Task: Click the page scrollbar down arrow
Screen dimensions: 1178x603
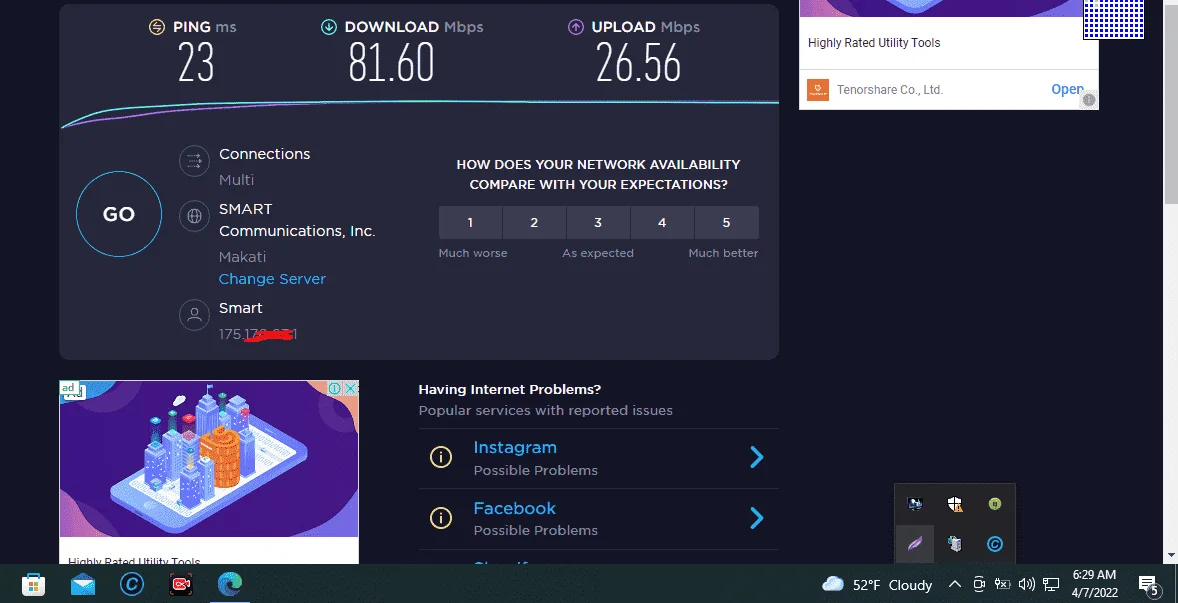Action: (x=1170, y=556)
